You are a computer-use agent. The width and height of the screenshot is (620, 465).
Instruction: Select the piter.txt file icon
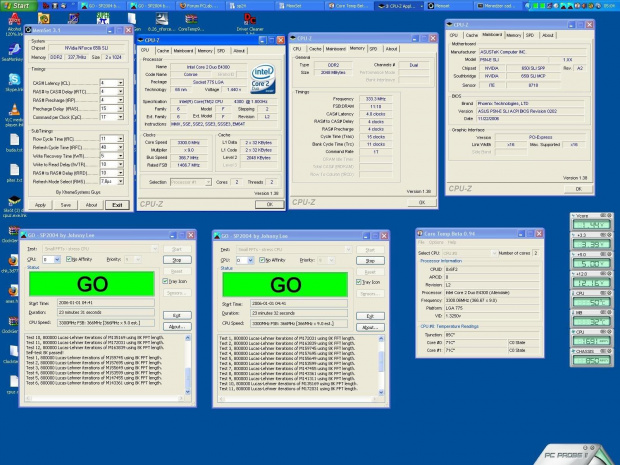14,171
